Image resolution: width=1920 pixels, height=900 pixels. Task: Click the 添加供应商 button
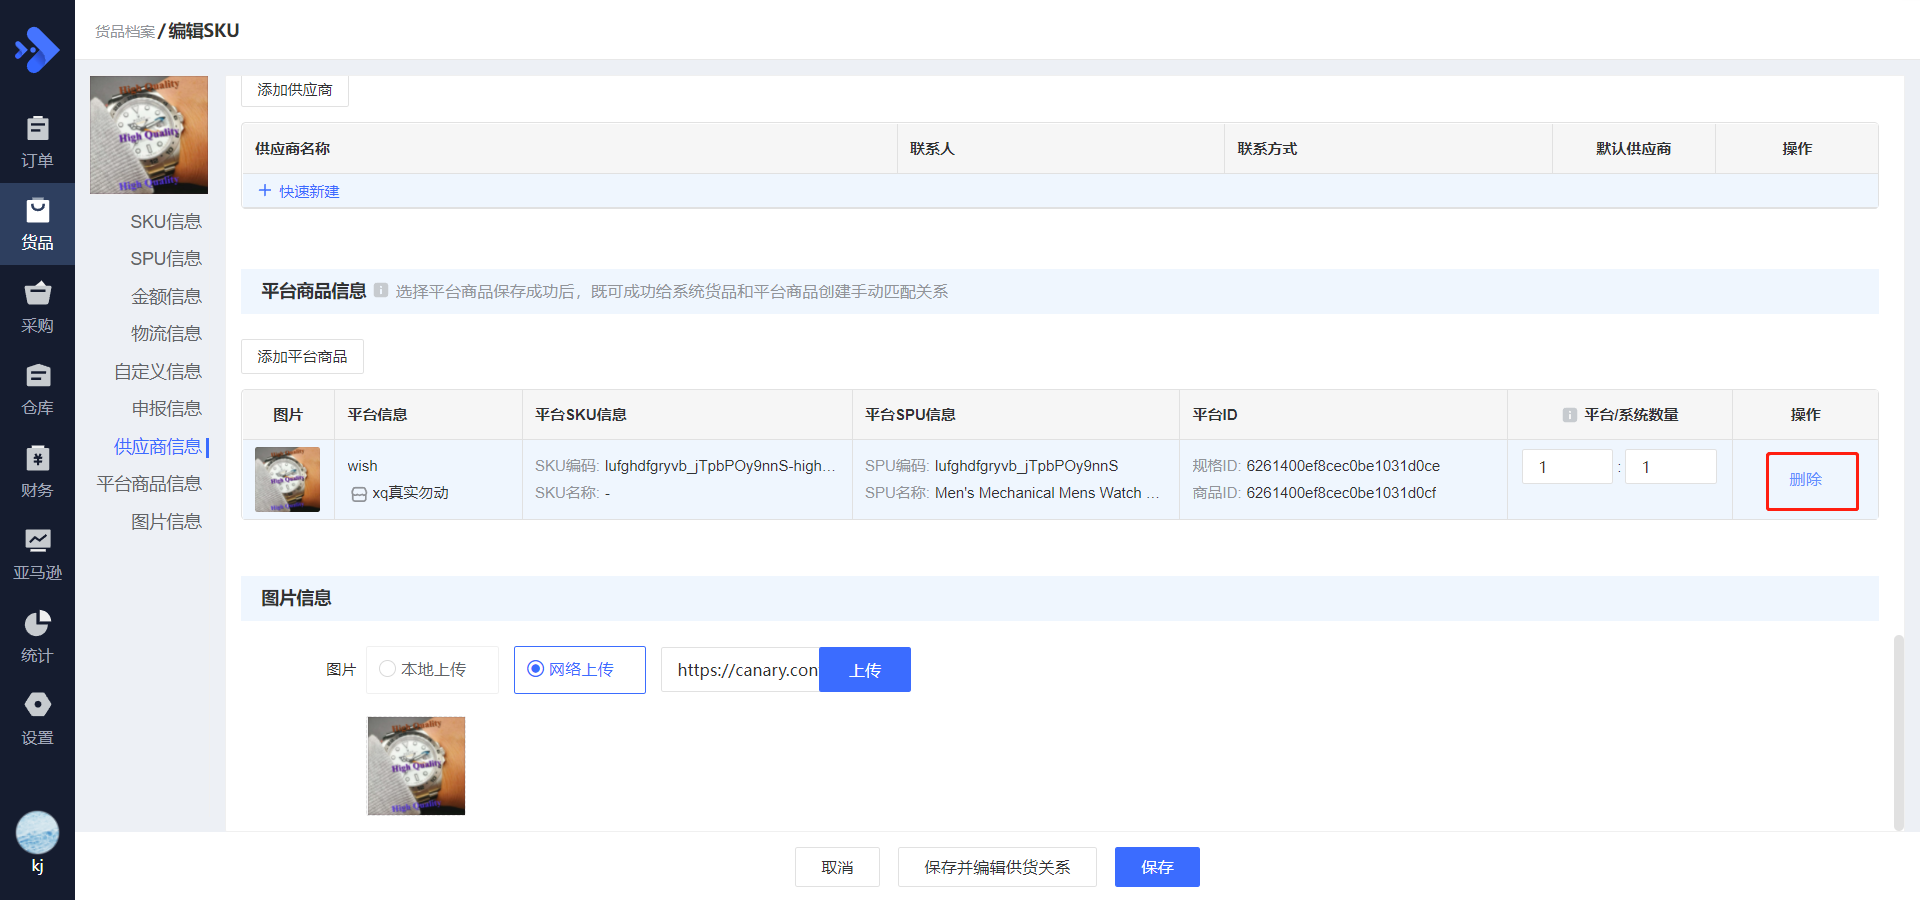tap(295, 90)
